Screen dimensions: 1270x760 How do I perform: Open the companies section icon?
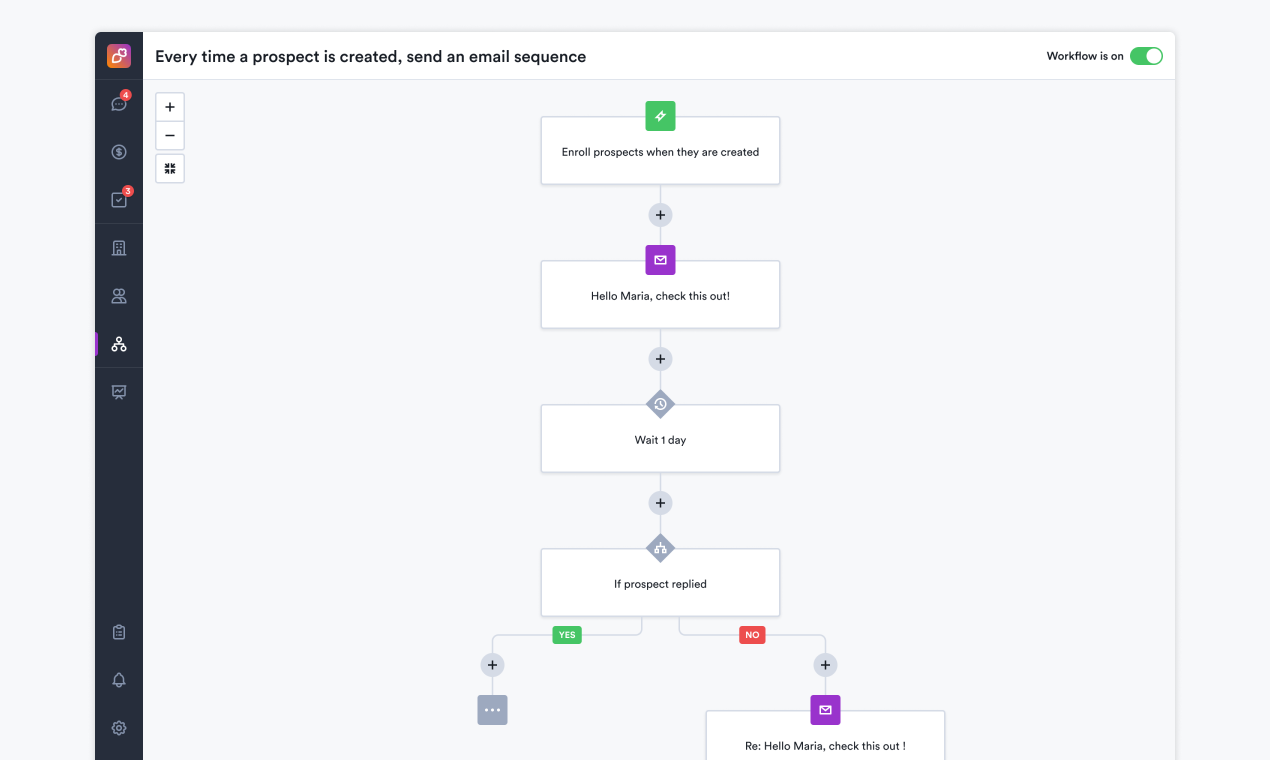click(x=118, y=246)
